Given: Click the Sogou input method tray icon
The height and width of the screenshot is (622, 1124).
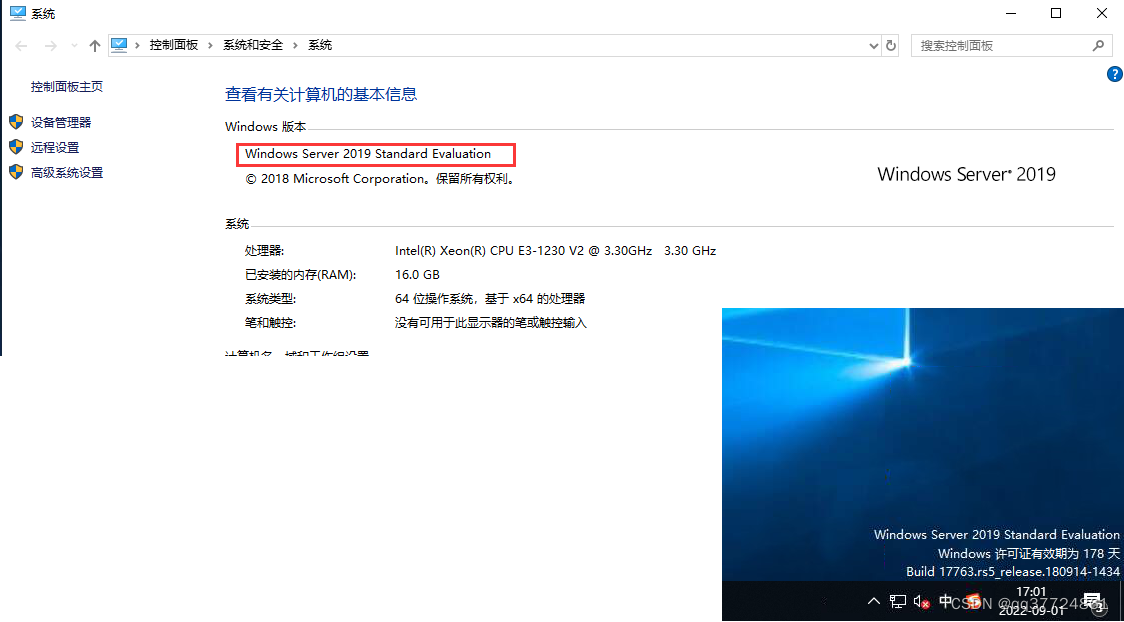Looking at the screenshot, I should click(972, 601).
